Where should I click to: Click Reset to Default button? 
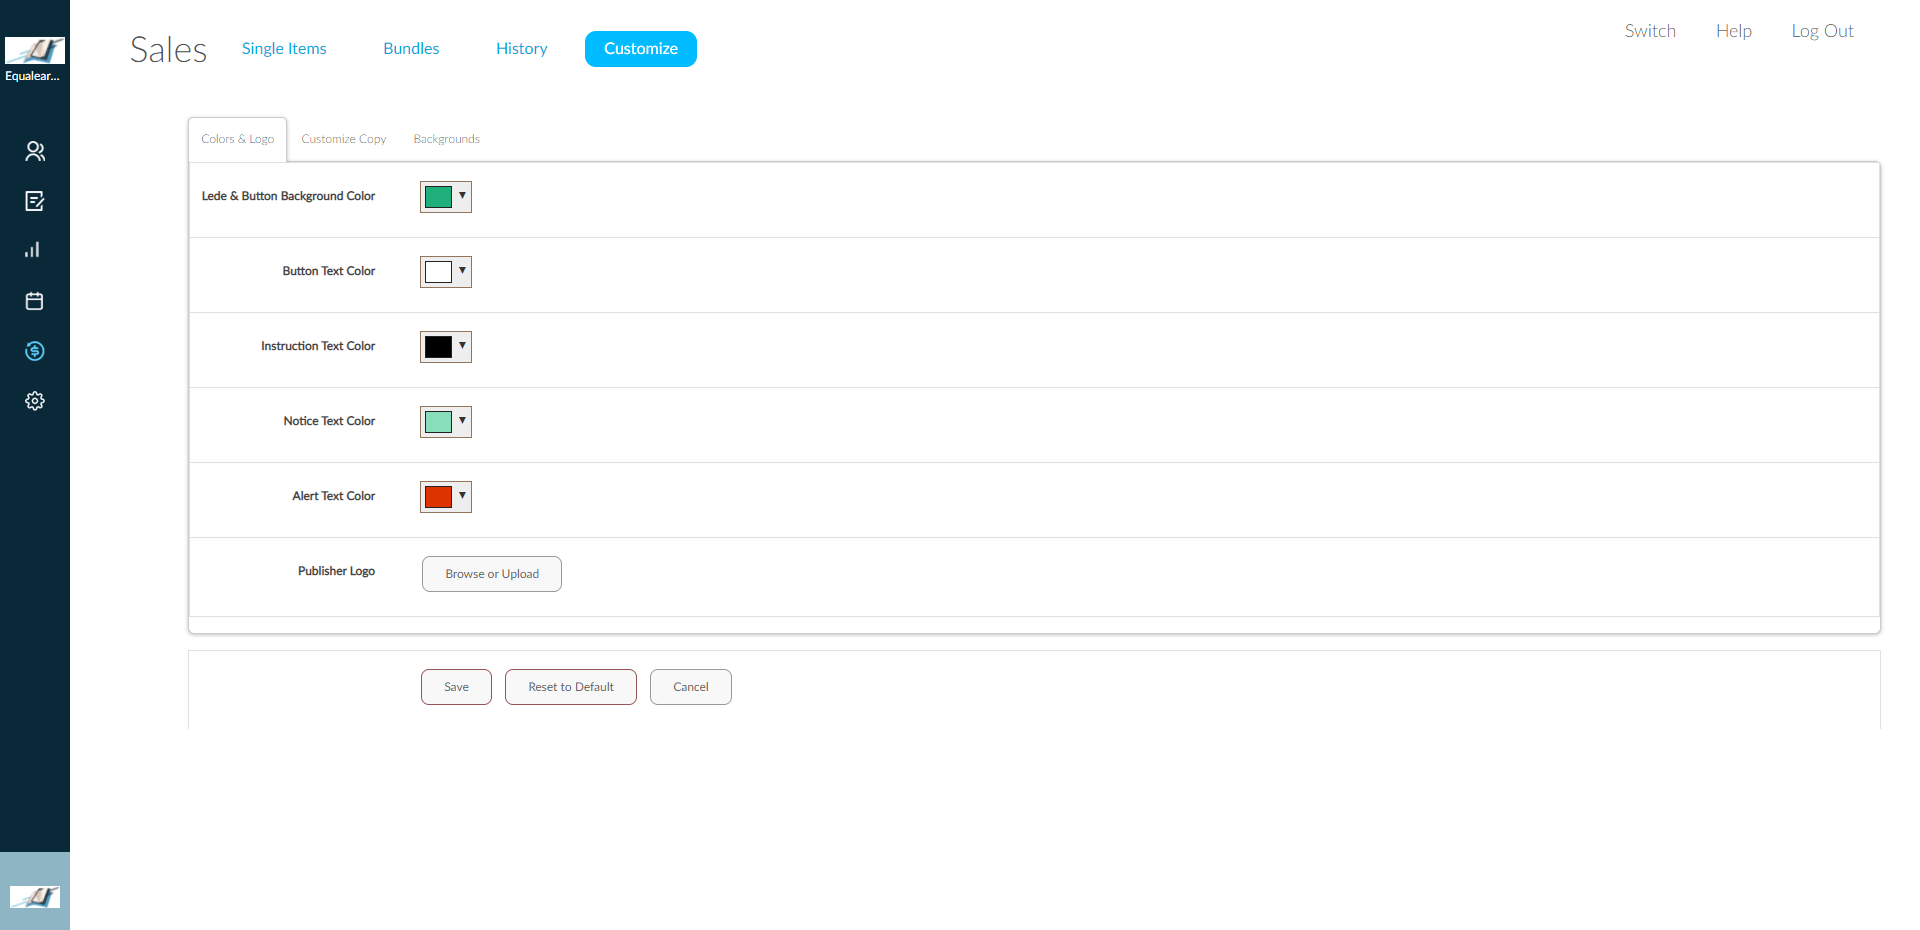pyautogui.click(x=571, y=687)
